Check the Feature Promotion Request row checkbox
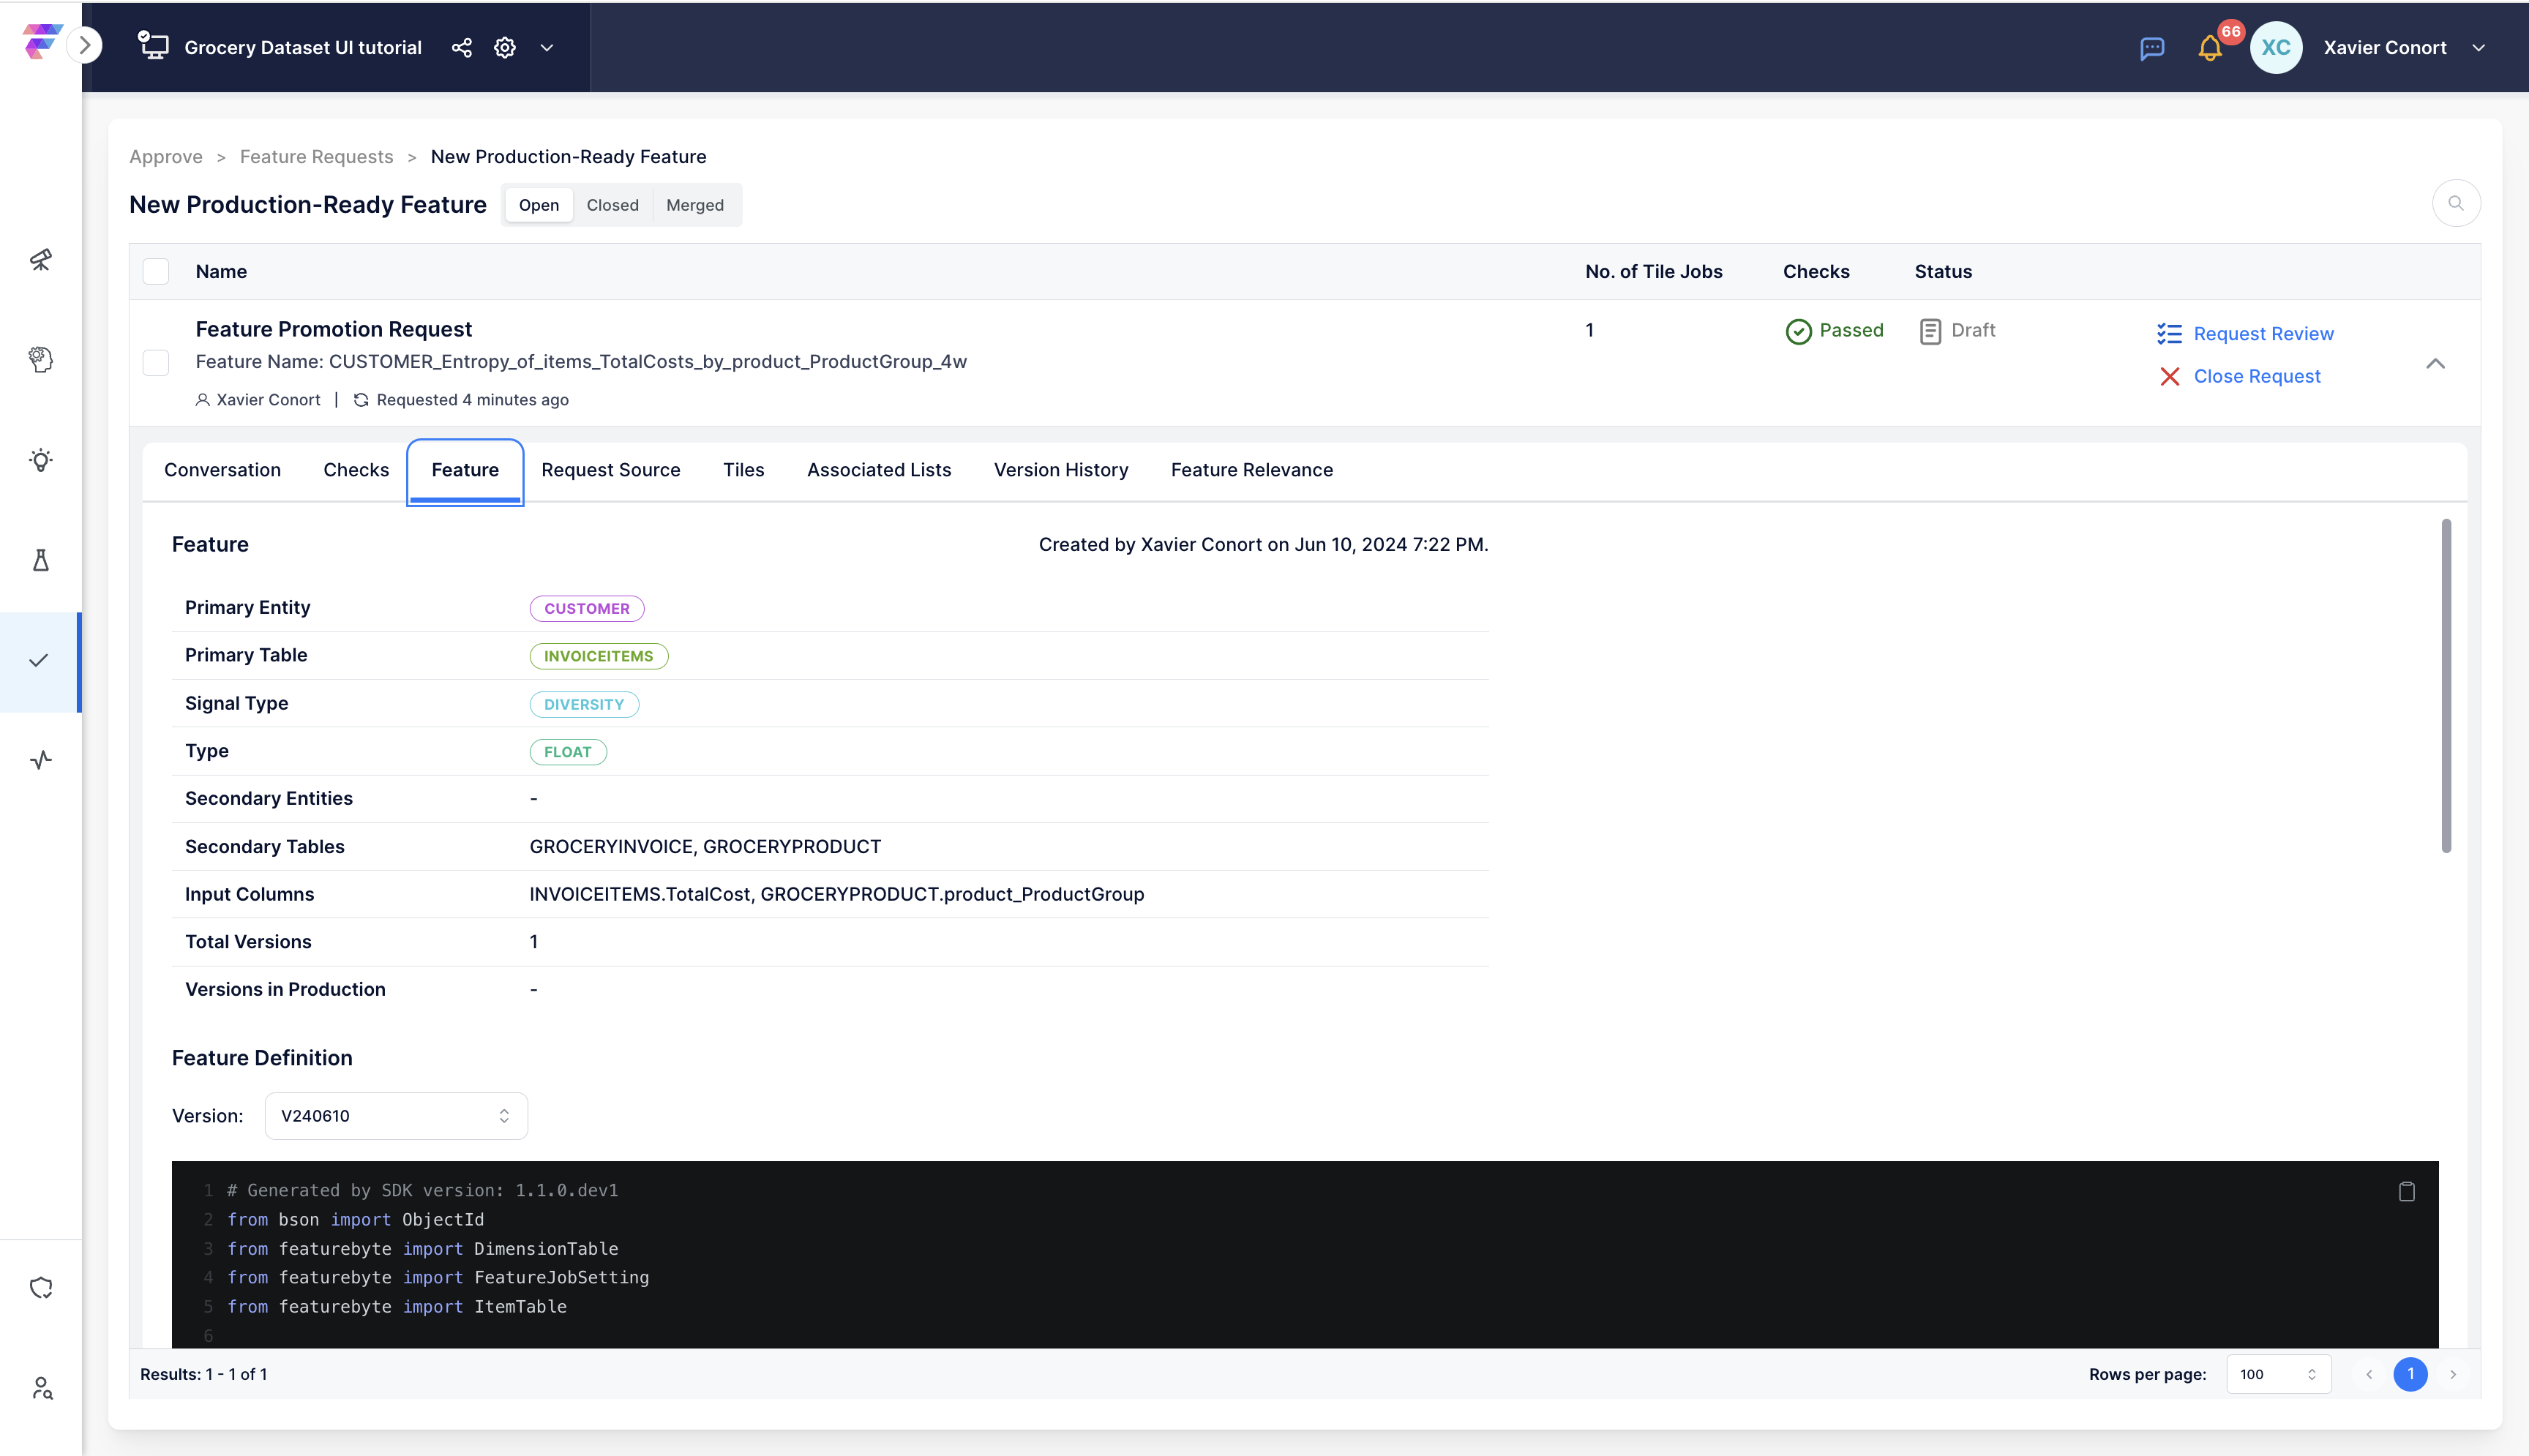2529x1456 pixels. pyautogui.click(x=156, y=363)
